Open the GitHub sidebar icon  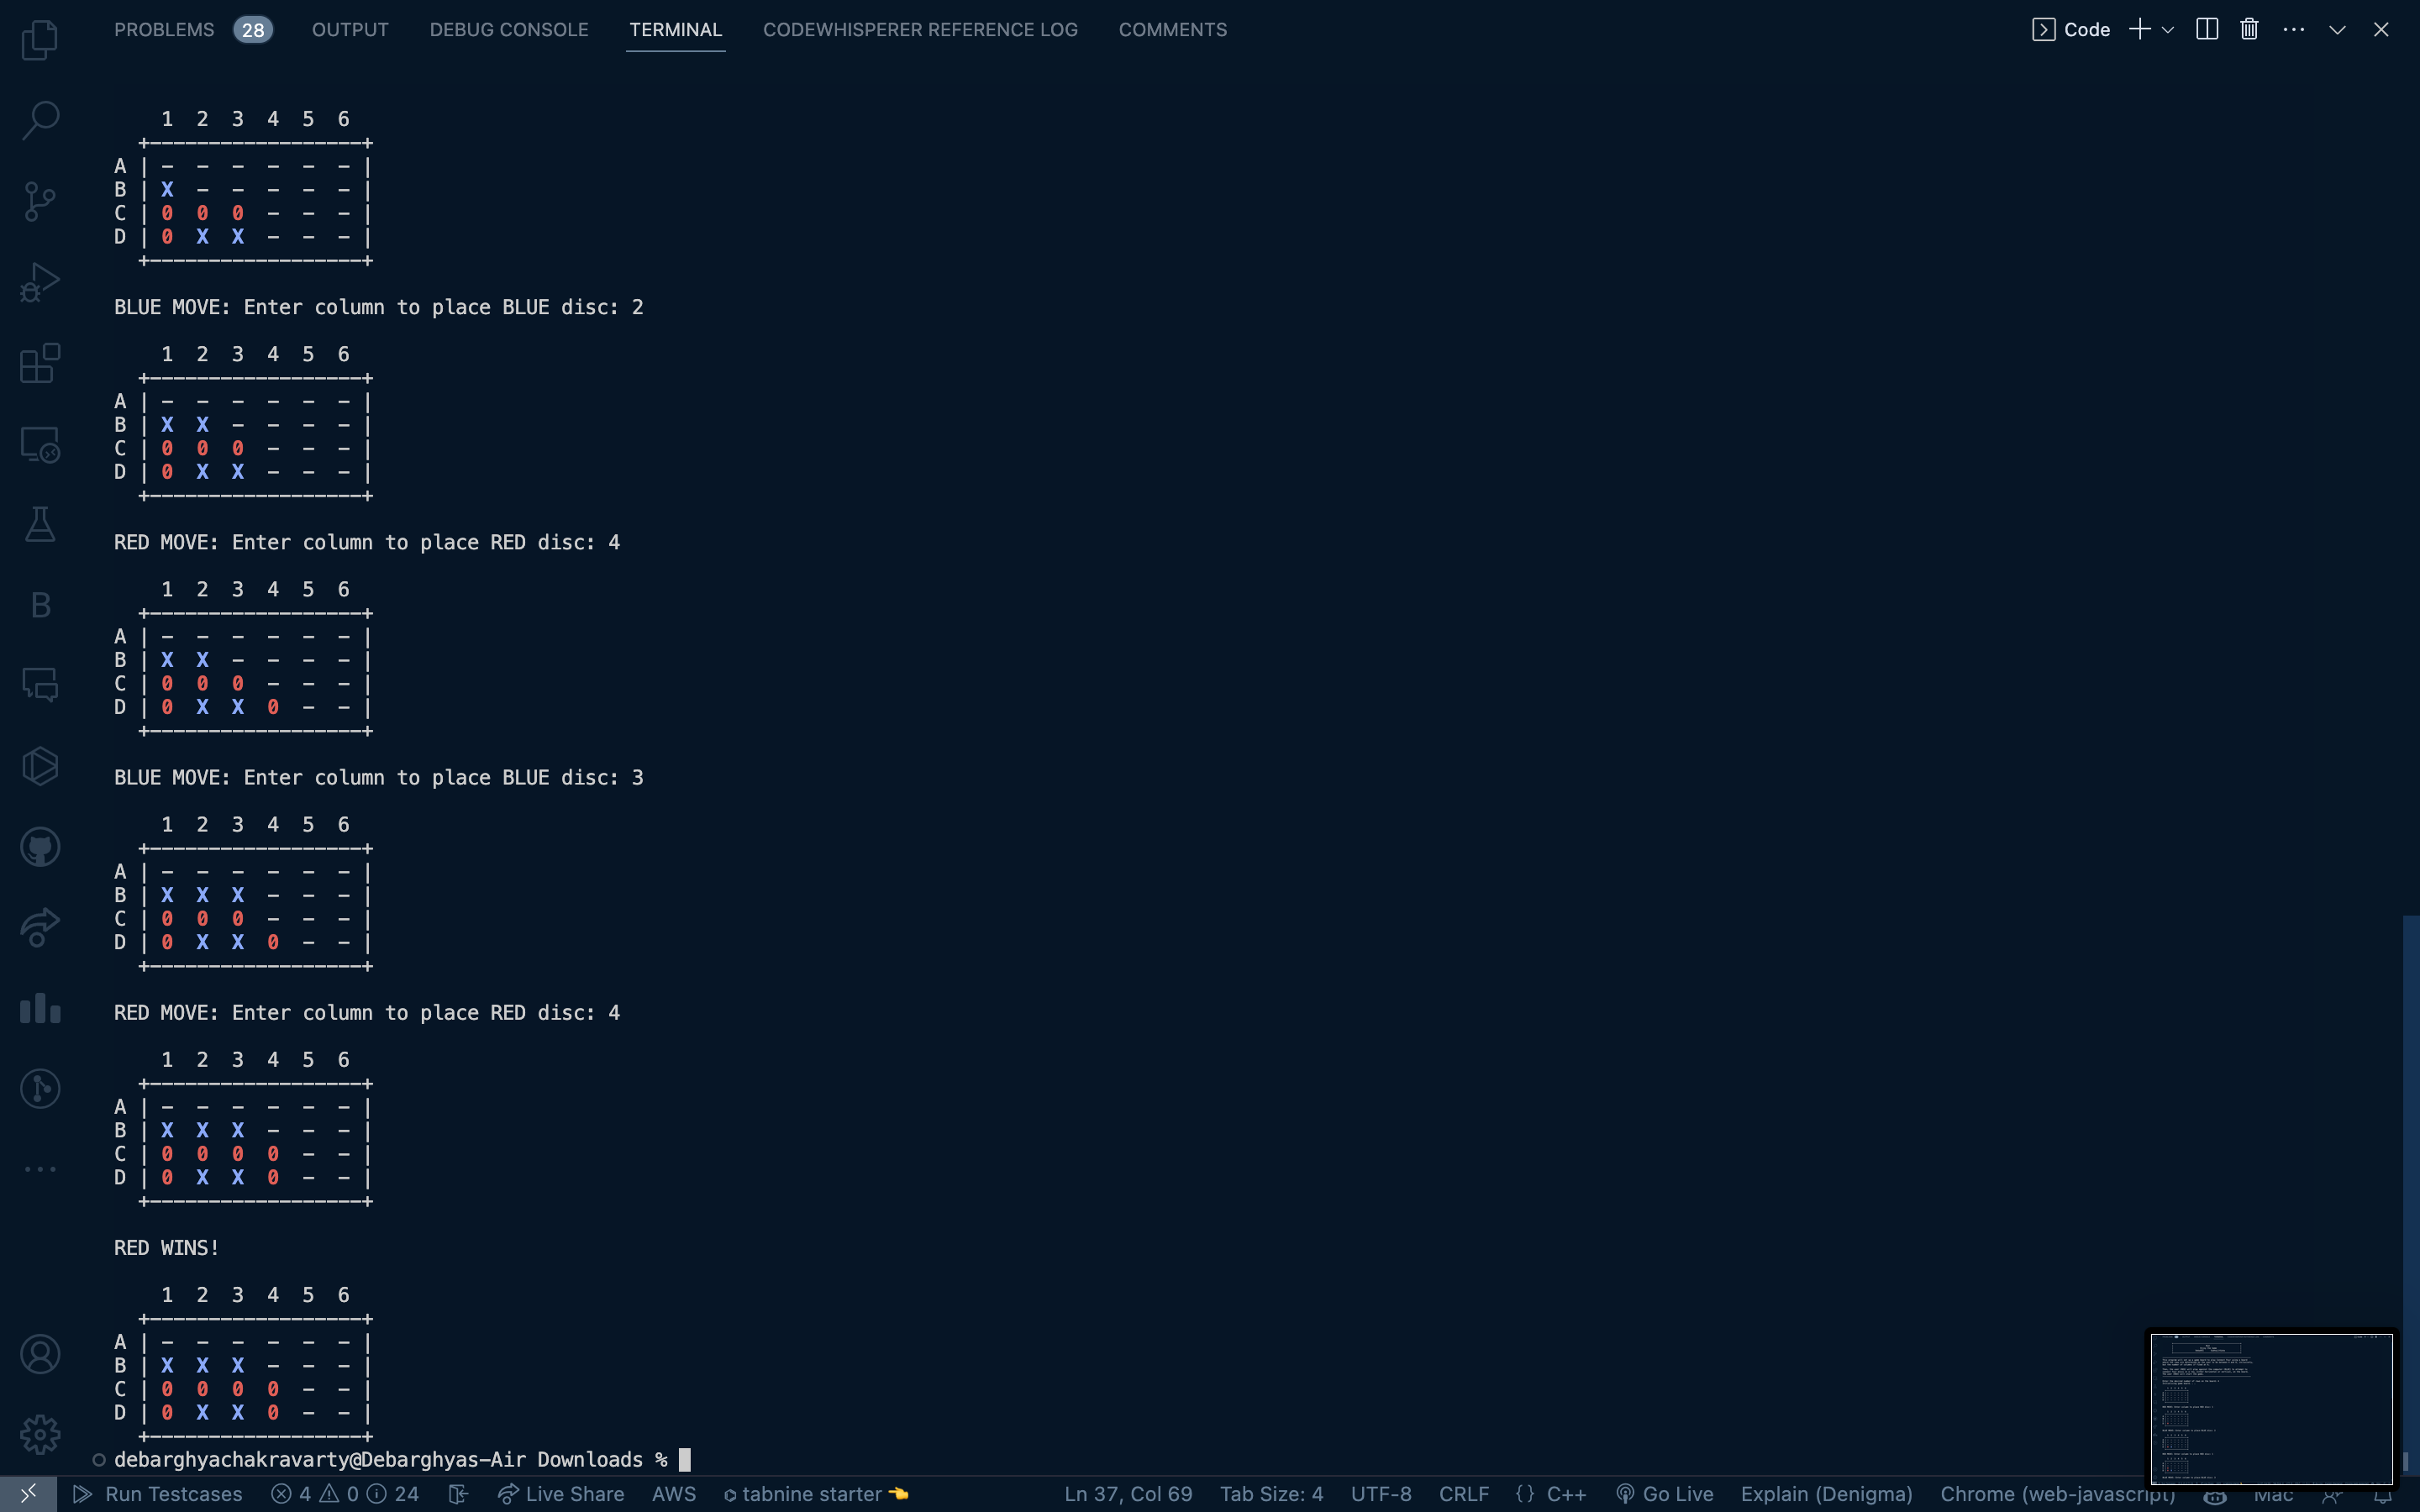point(40,847)
